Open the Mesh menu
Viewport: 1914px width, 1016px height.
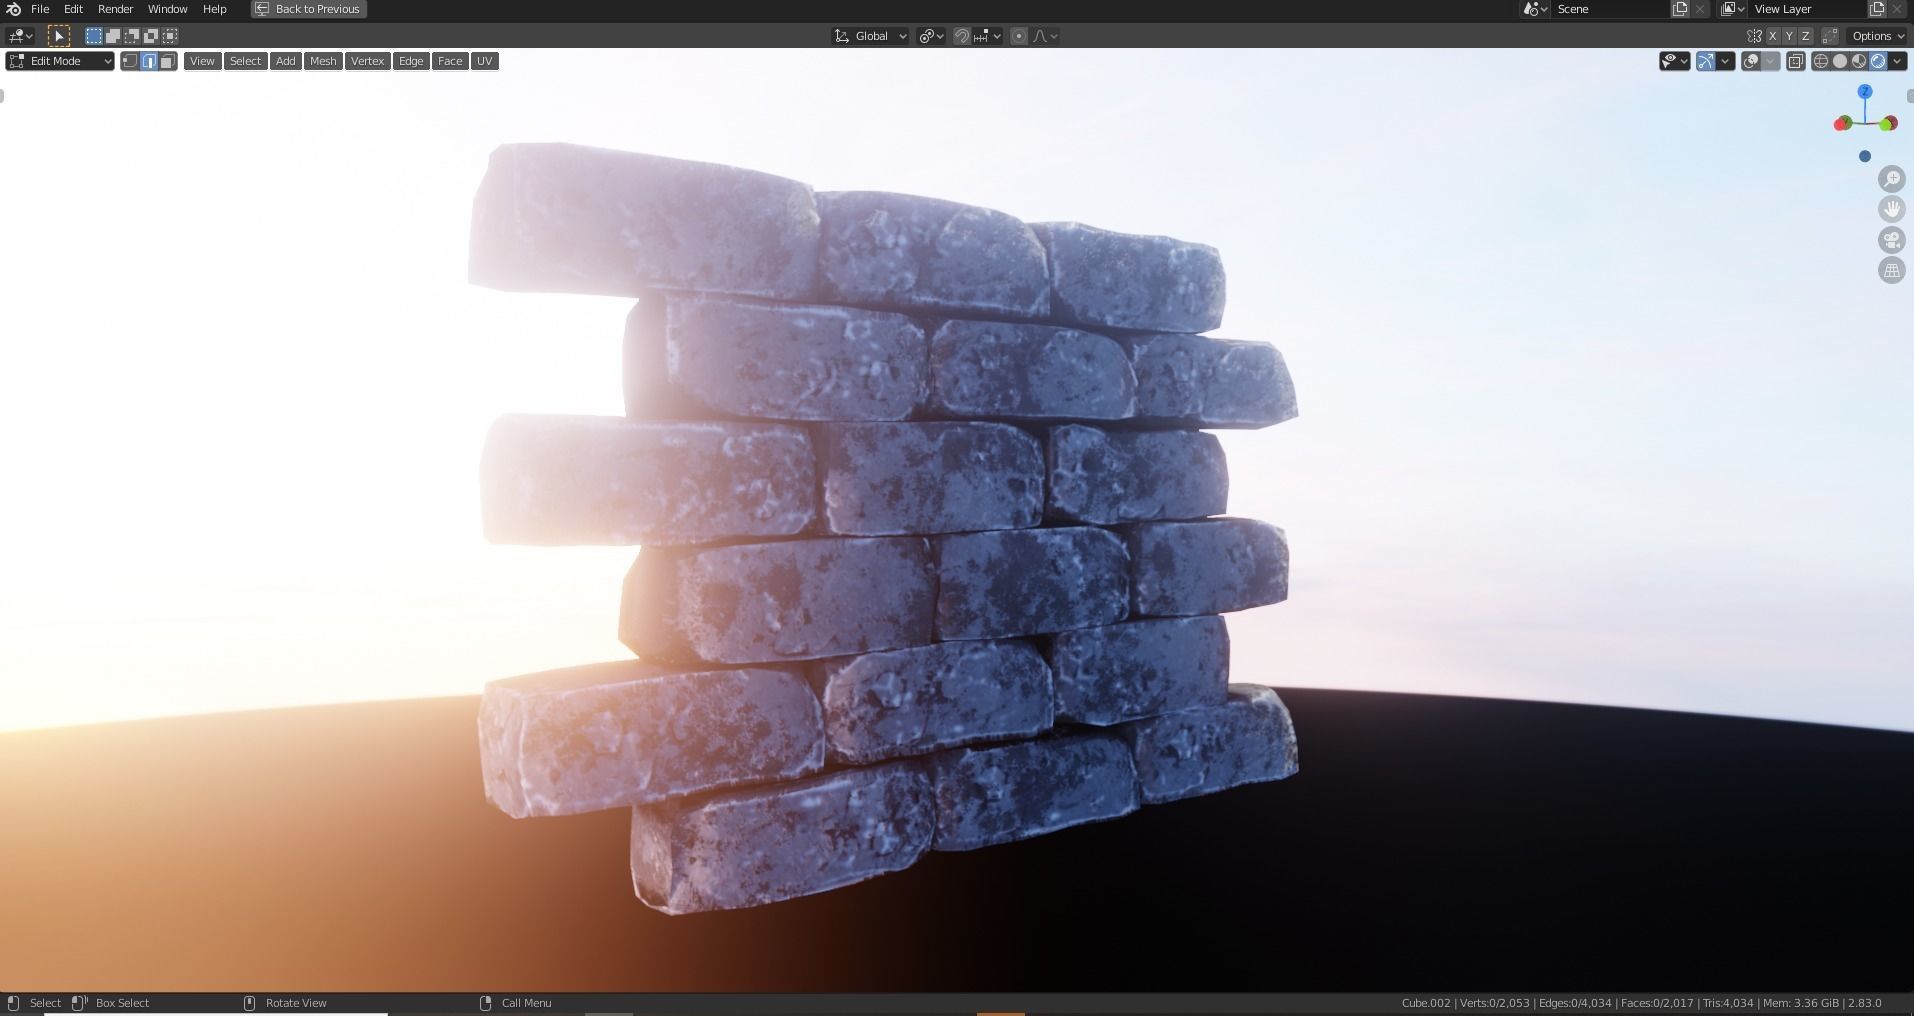pyautogui.click(x=323, y=61)
